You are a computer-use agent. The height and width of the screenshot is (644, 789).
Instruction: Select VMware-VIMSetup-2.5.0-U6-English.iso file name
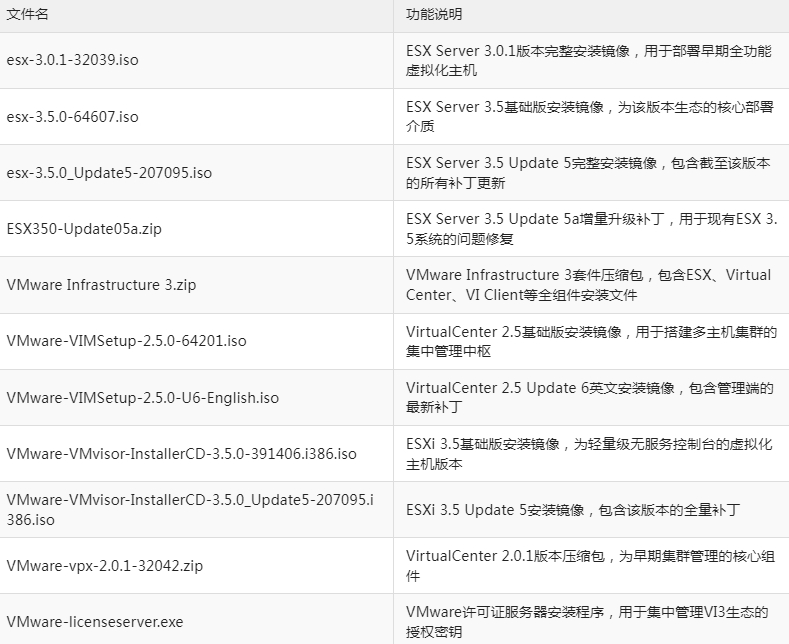[142, 398]
